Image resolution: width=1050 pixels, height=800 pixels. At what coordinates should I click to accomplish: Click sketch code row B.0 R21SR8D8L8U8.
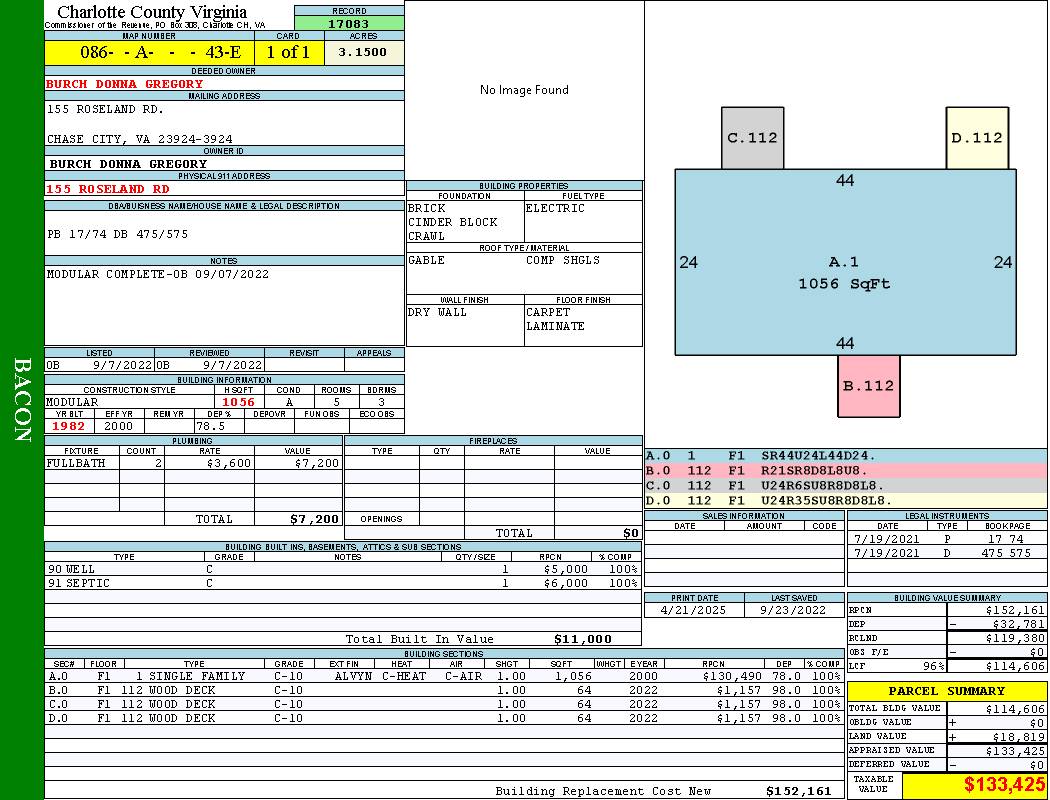coord(846,471)
